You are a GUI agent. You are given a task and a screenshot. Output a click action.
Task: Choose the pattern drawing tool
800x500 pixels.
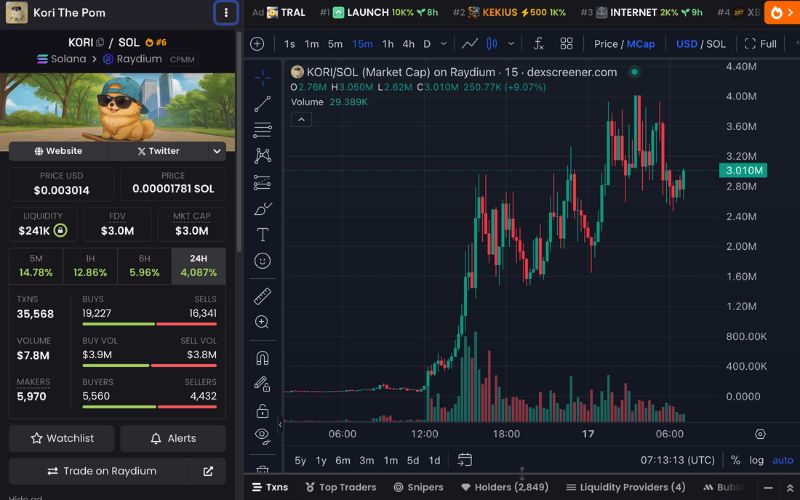pyautogui.click(x=262, y=156)
